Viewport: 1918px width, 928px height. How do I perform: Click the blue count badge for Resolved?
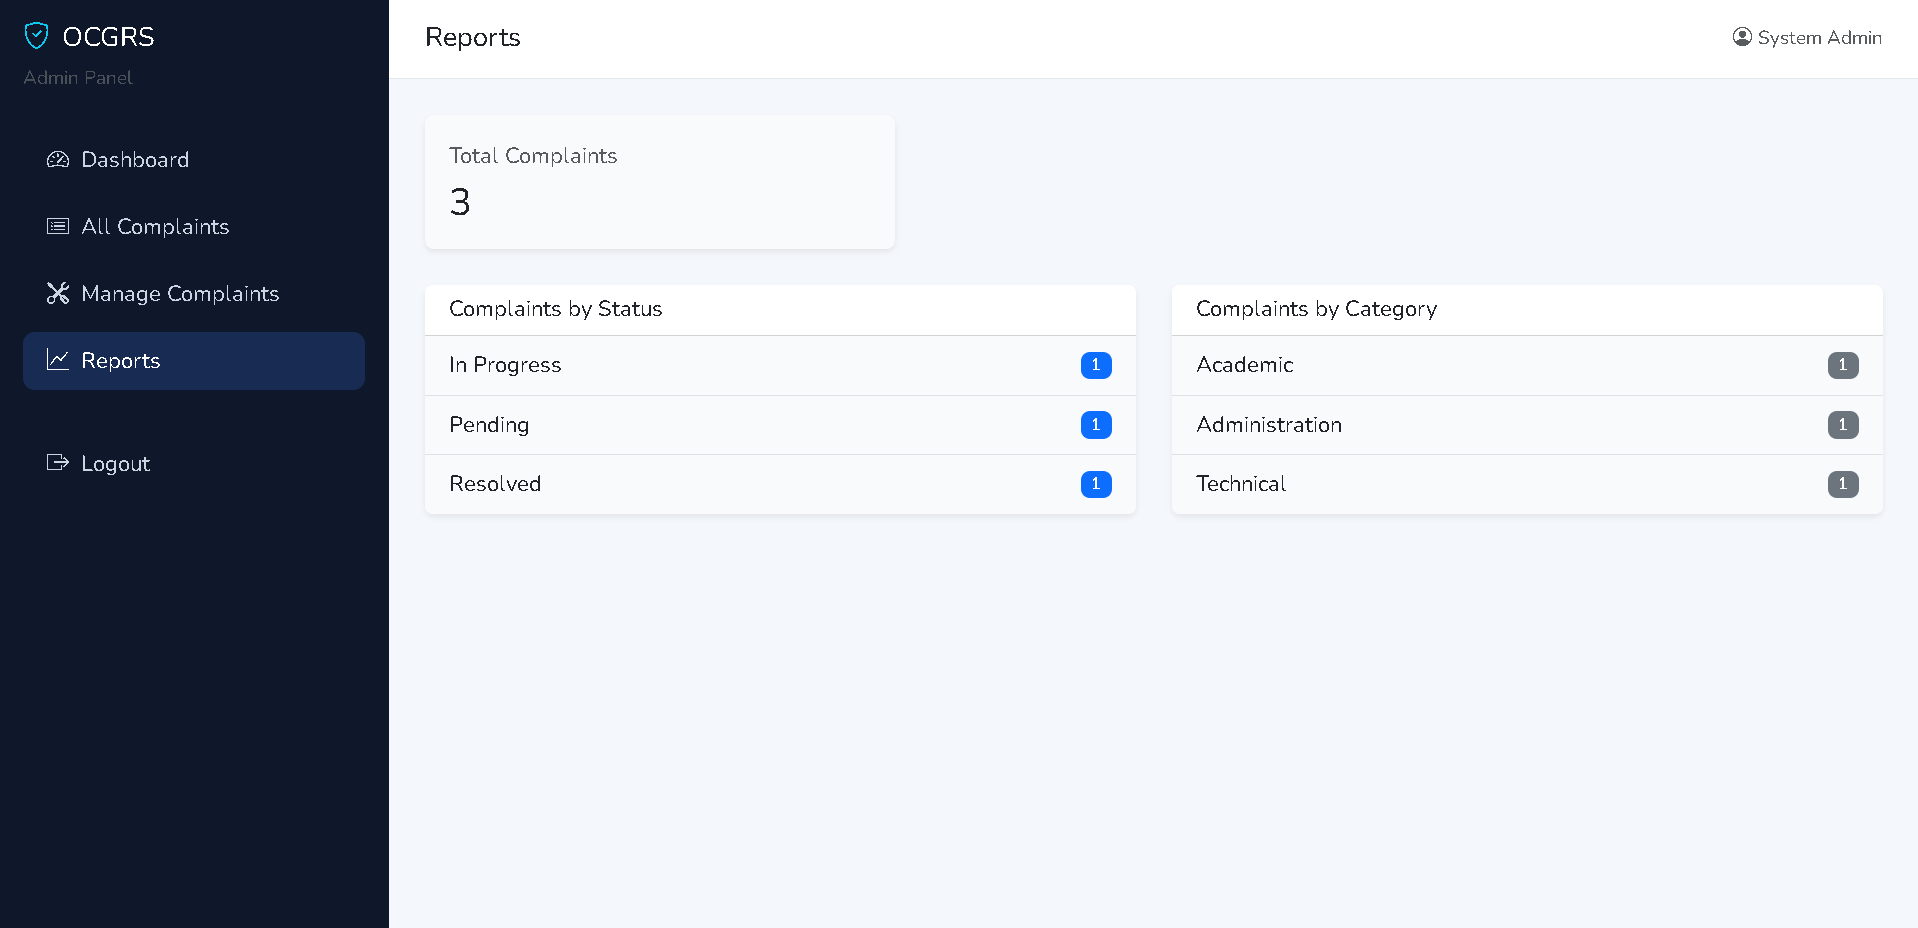click(1096, 484)
